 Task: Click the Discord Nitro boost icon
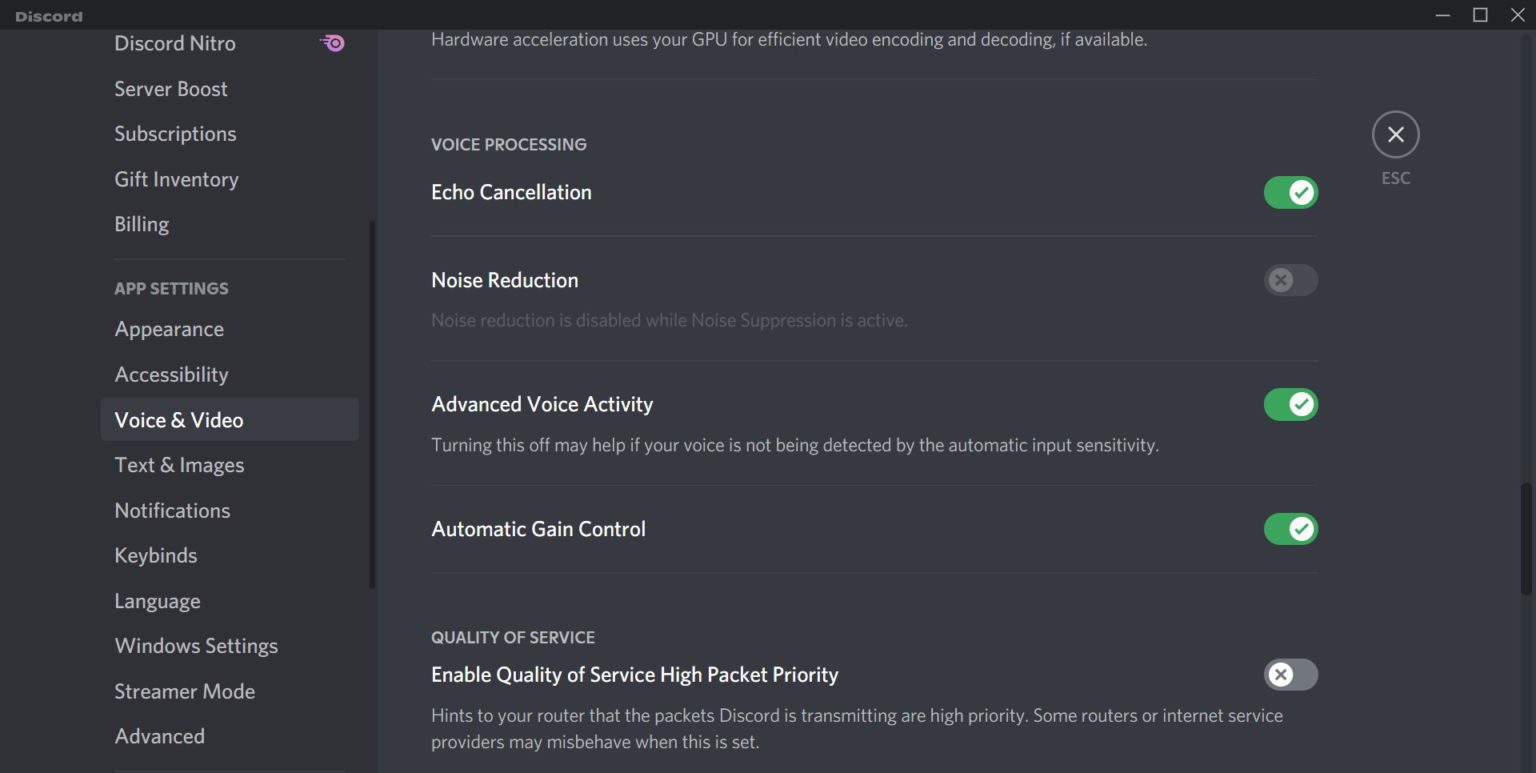coord(331,43)
